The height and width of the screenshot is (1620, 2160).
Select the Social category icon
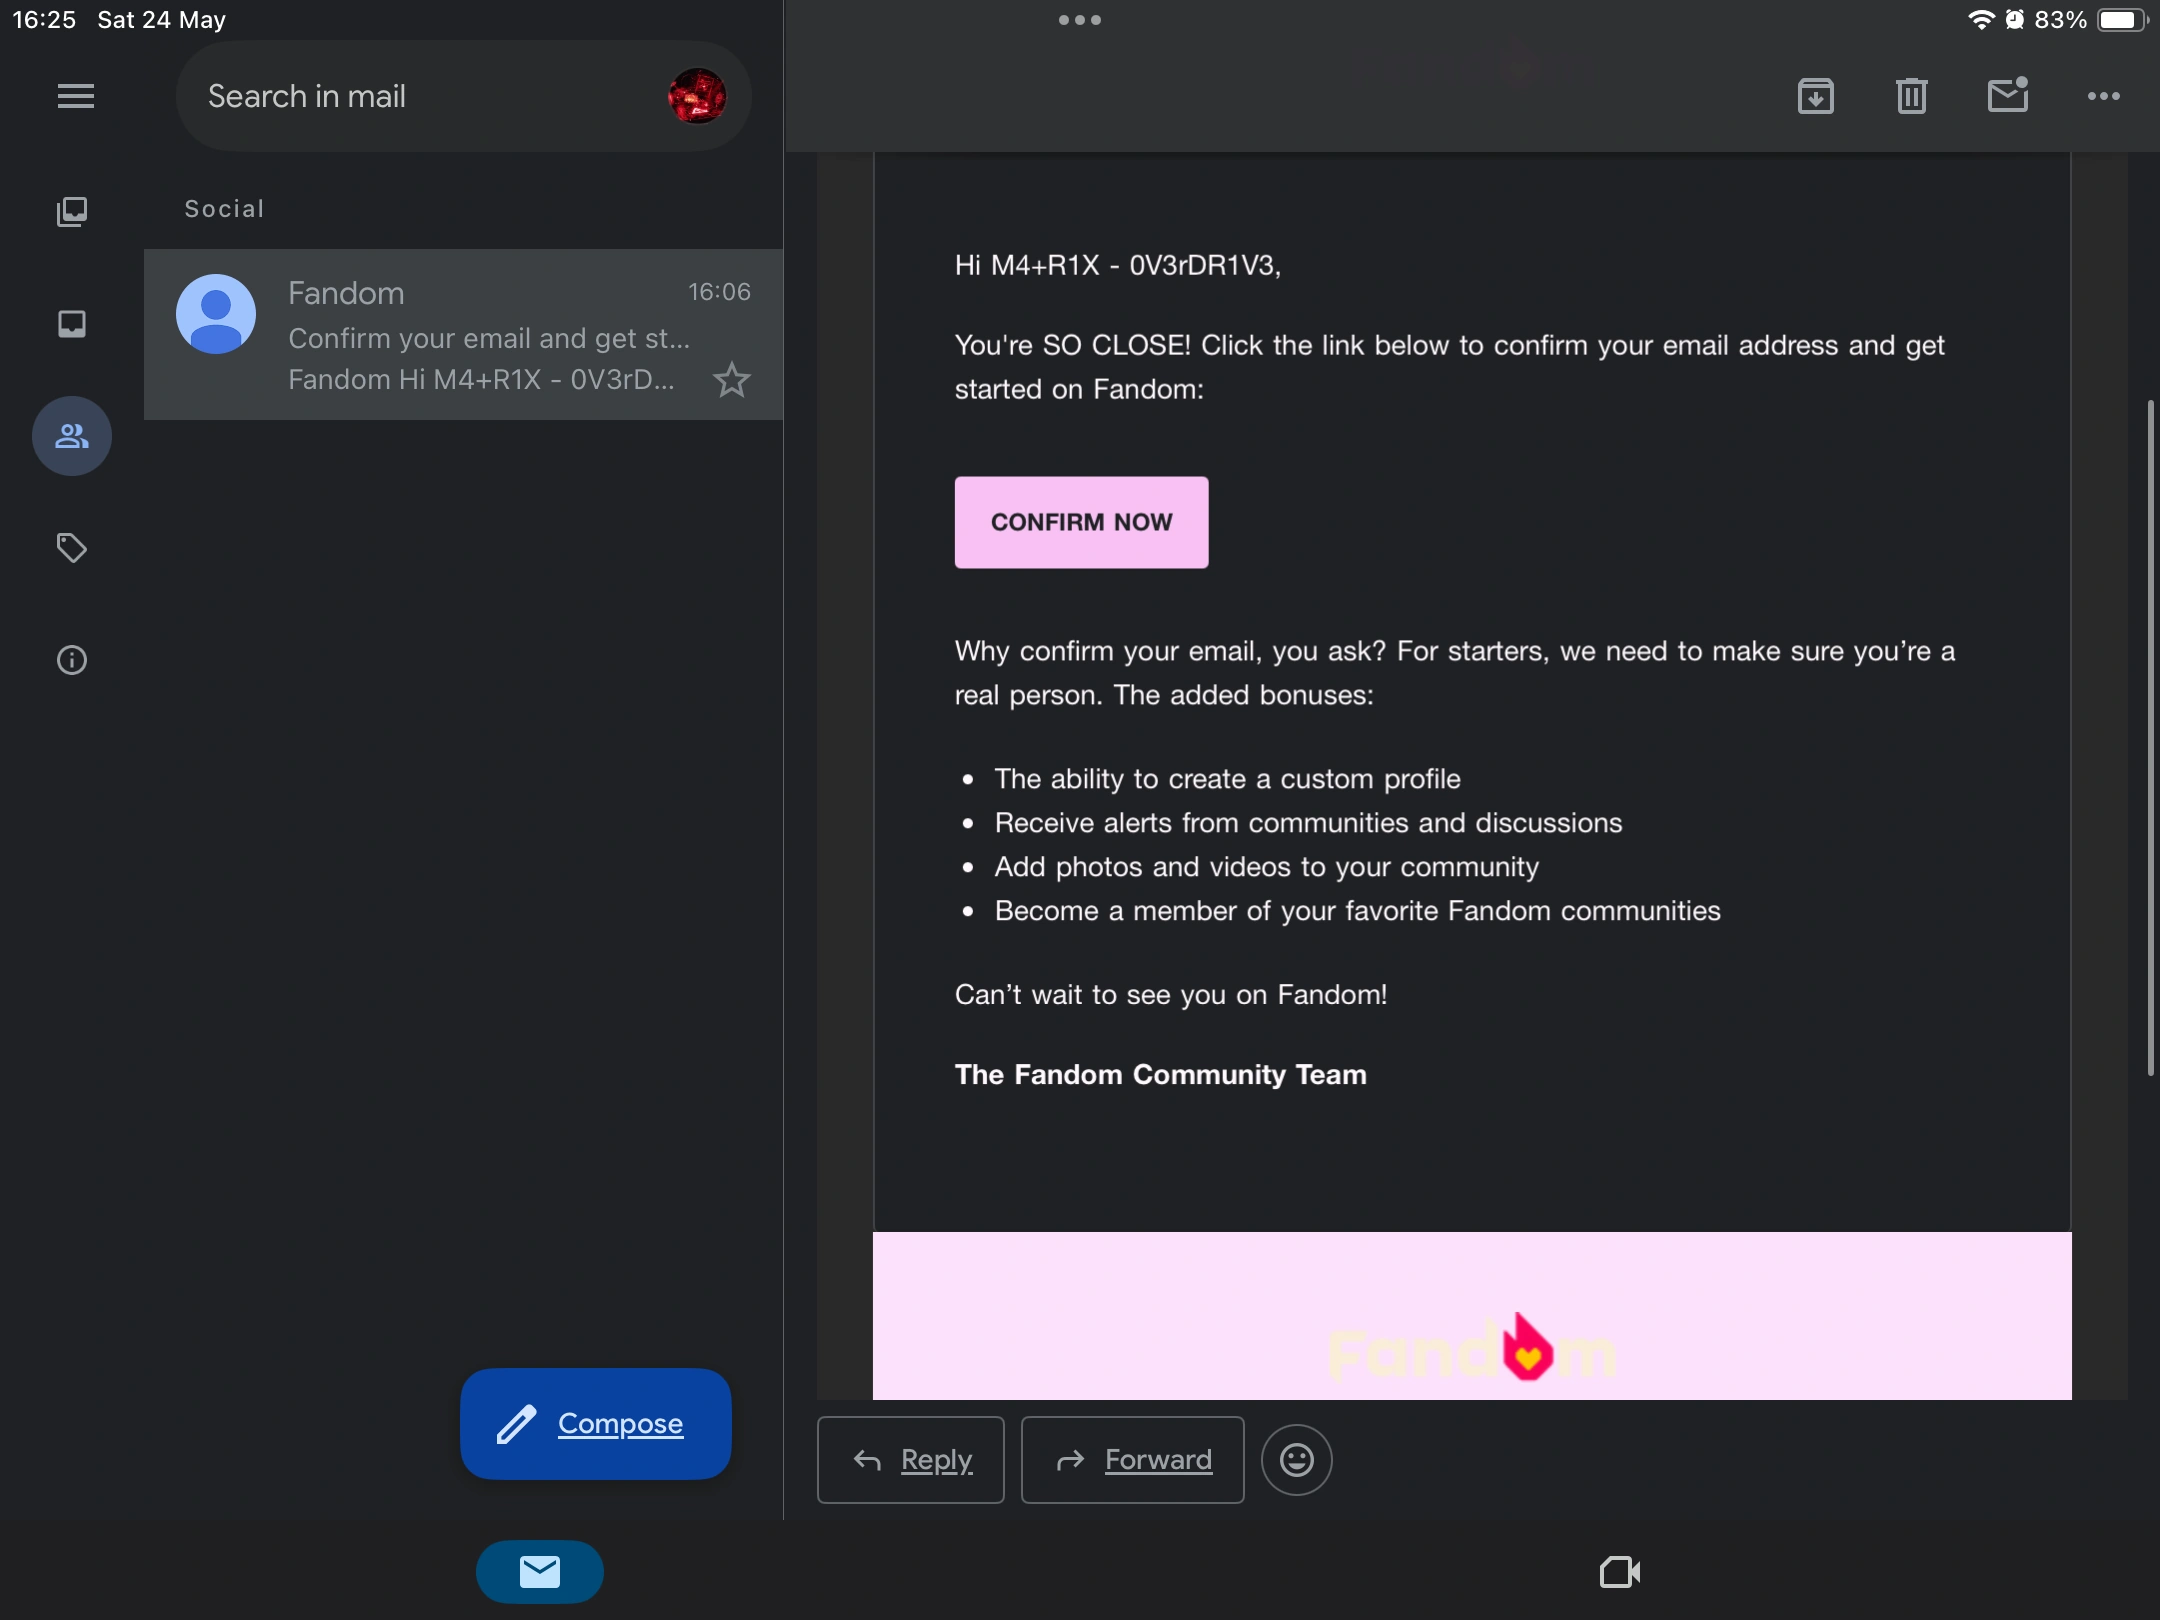[72, 436]
